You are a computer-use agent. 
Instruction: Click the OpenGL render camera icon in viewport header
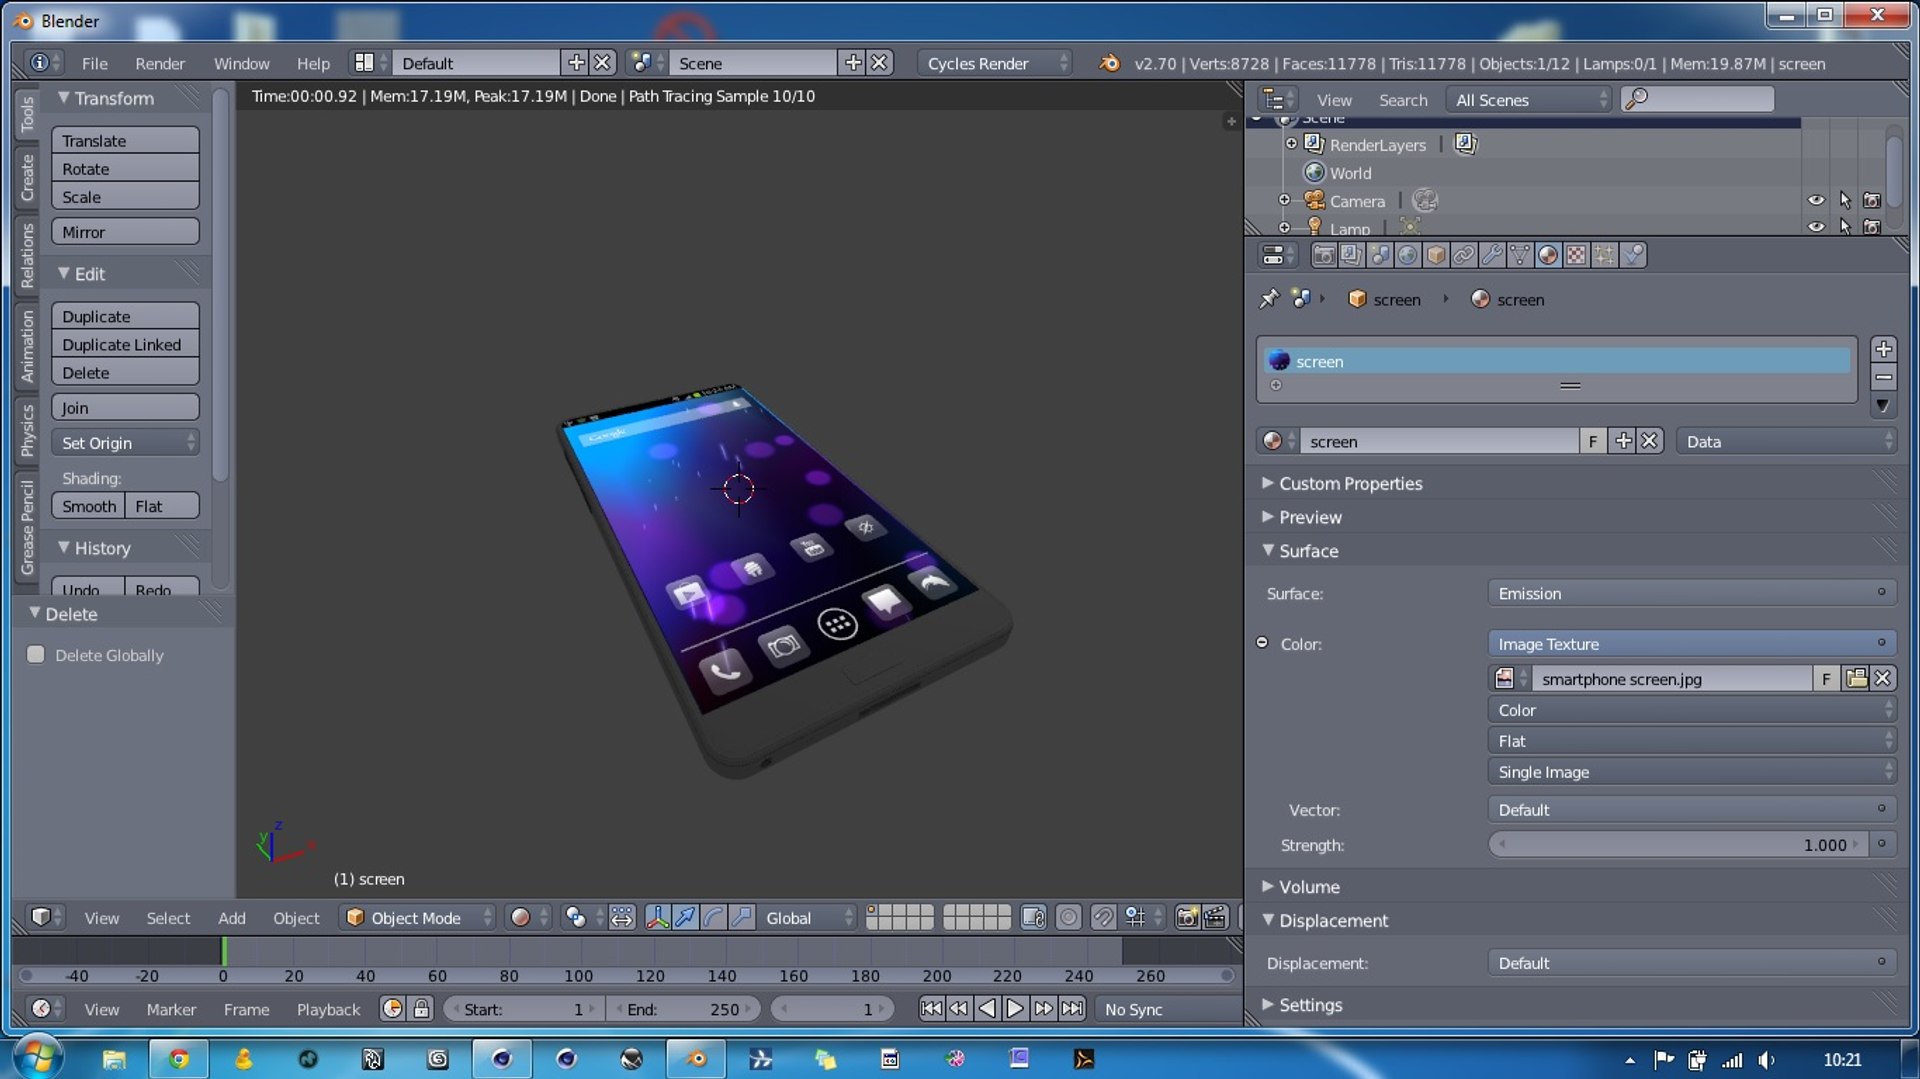tap(1187, 918)
